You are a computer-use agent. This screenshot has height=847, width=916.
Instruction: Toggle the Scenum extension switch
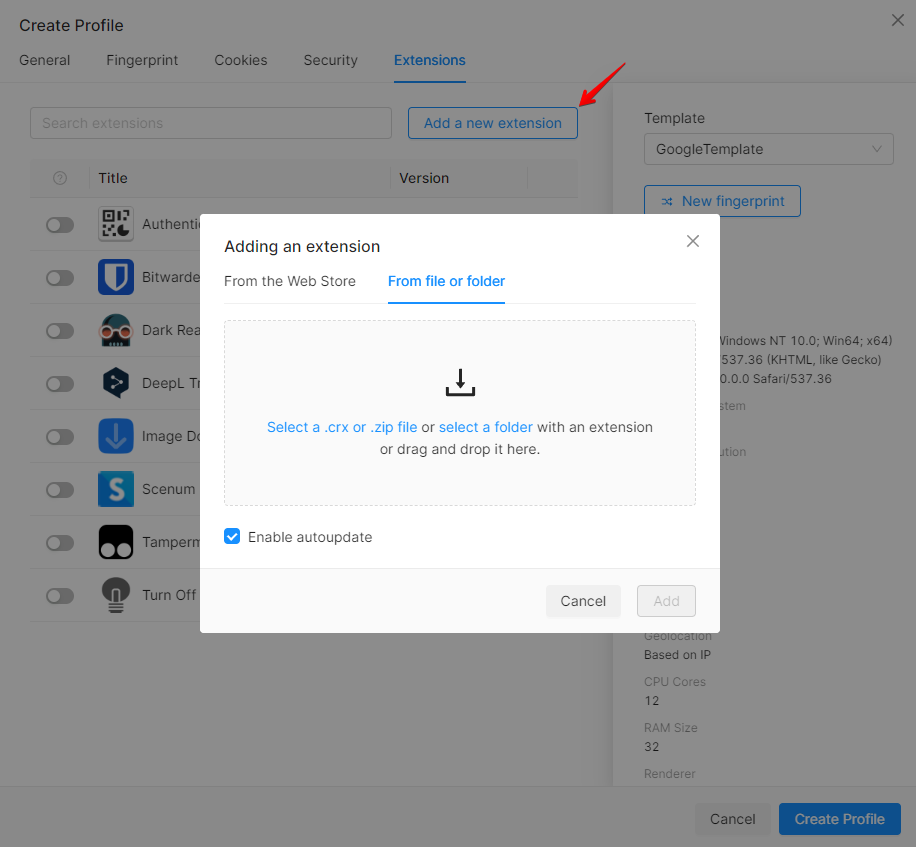tap(60, 490)
